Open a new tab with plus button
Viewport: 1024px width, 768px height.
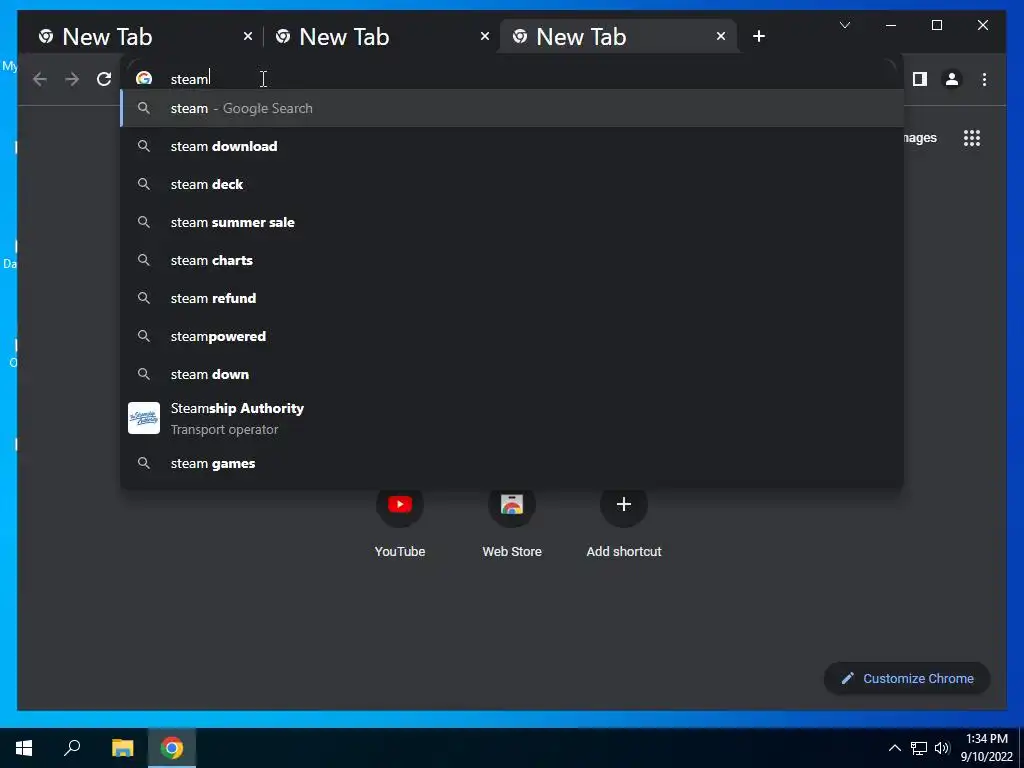758,37
